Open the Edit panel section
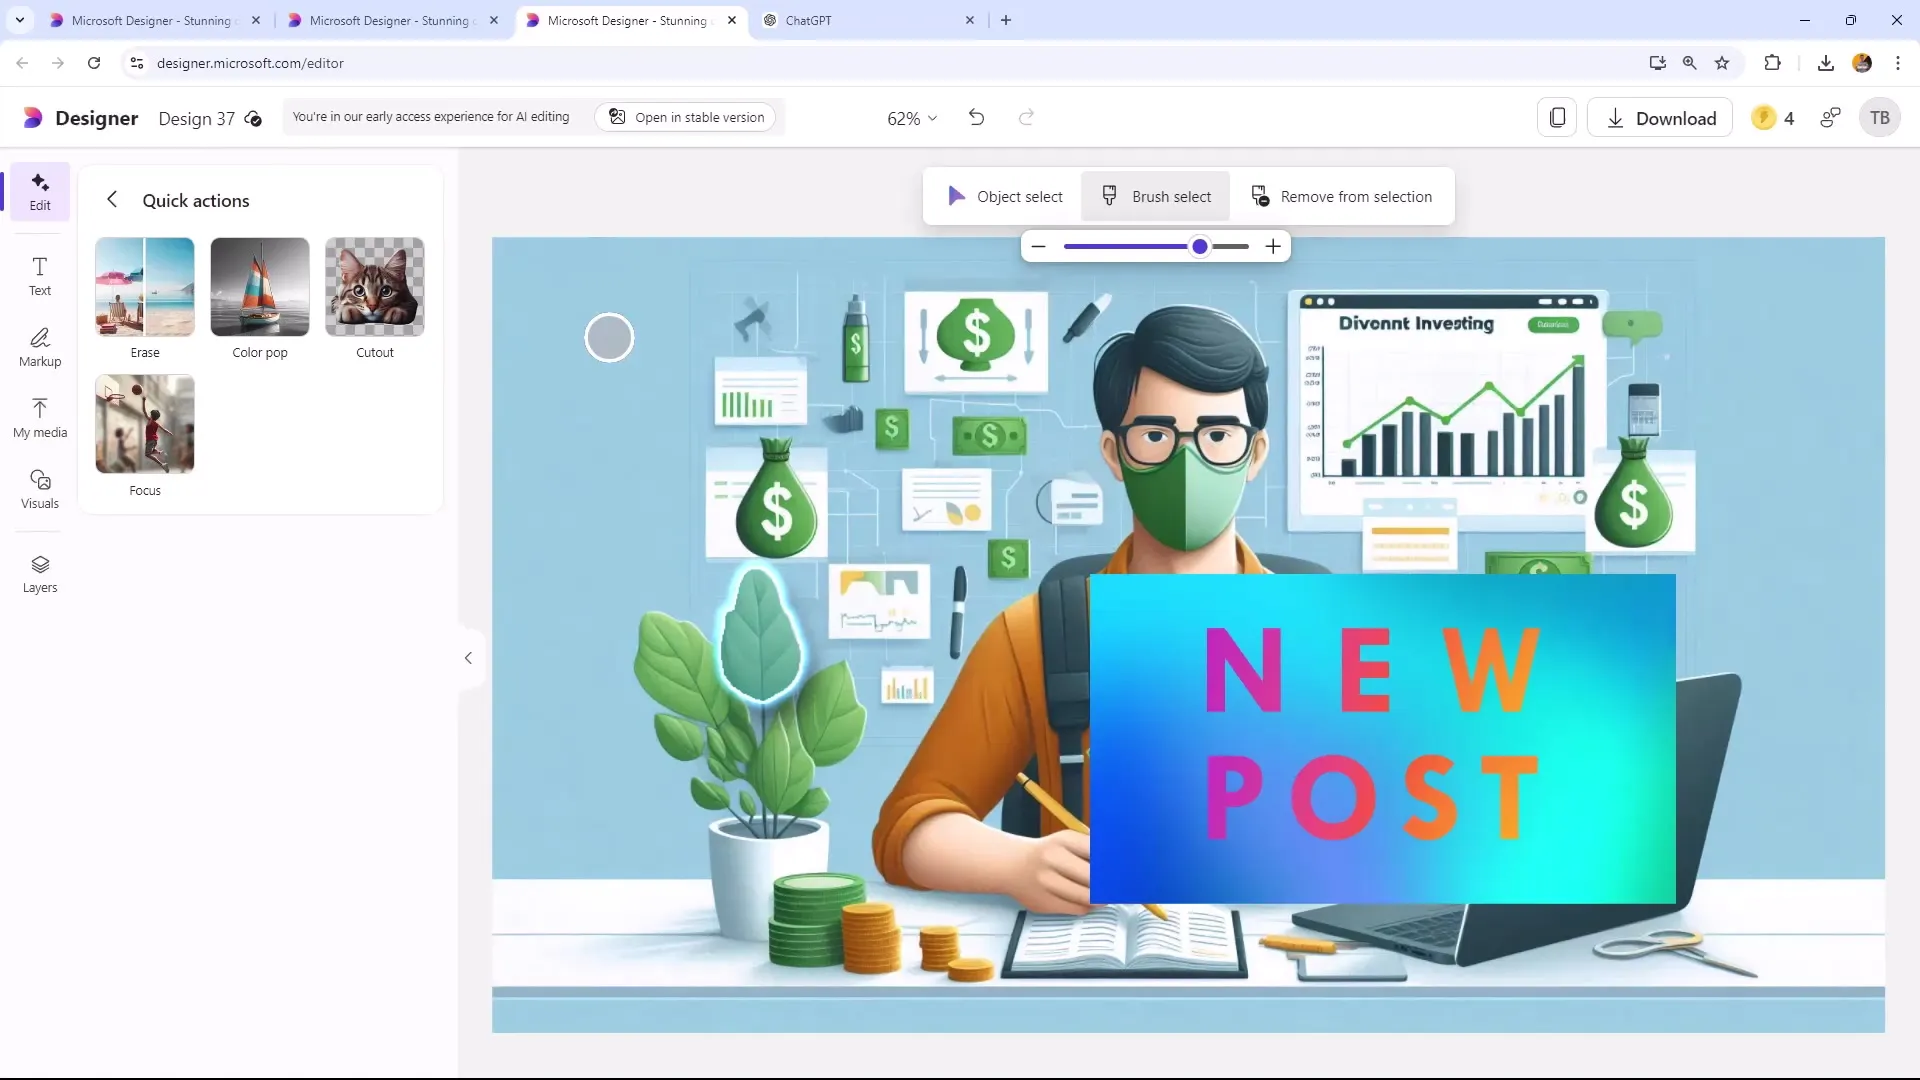1920x1080 pixels. pos(40,191)
